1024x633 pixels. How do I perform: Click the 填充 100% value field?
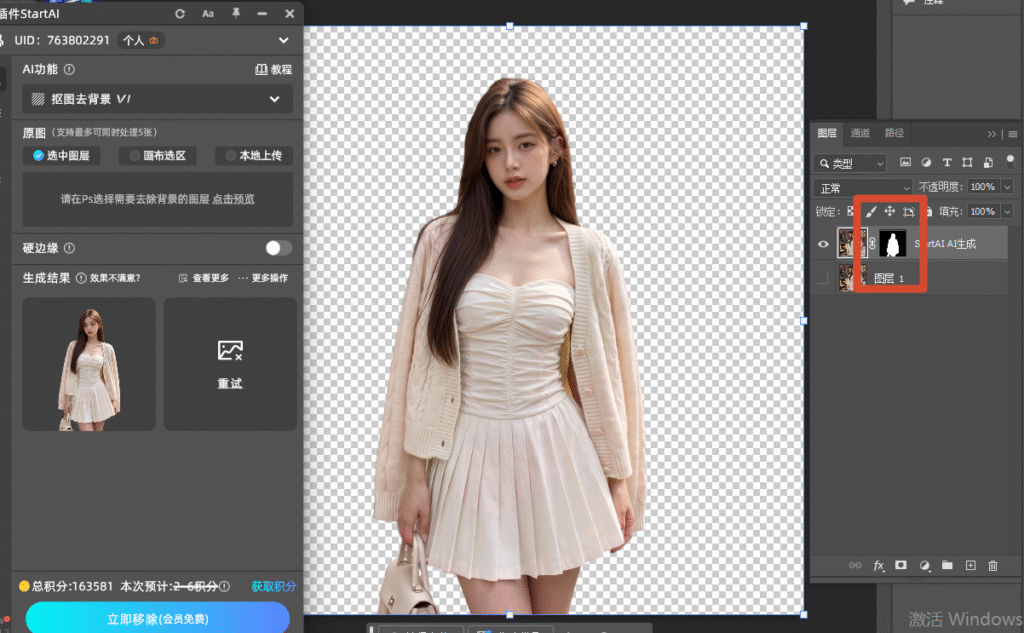pyautogui.click(x=983, y=212)
